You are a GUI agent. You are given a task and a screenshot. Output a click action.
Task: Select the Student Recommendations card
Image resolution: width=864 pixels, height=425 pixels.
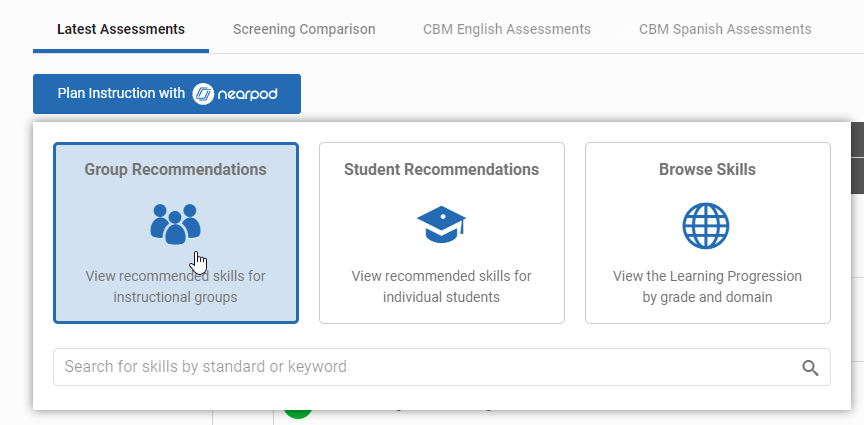(442, 233)
